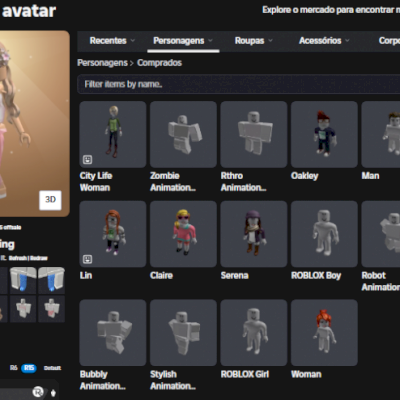Open the Bubbly Animation pack thumbnail

click(113, 332)
